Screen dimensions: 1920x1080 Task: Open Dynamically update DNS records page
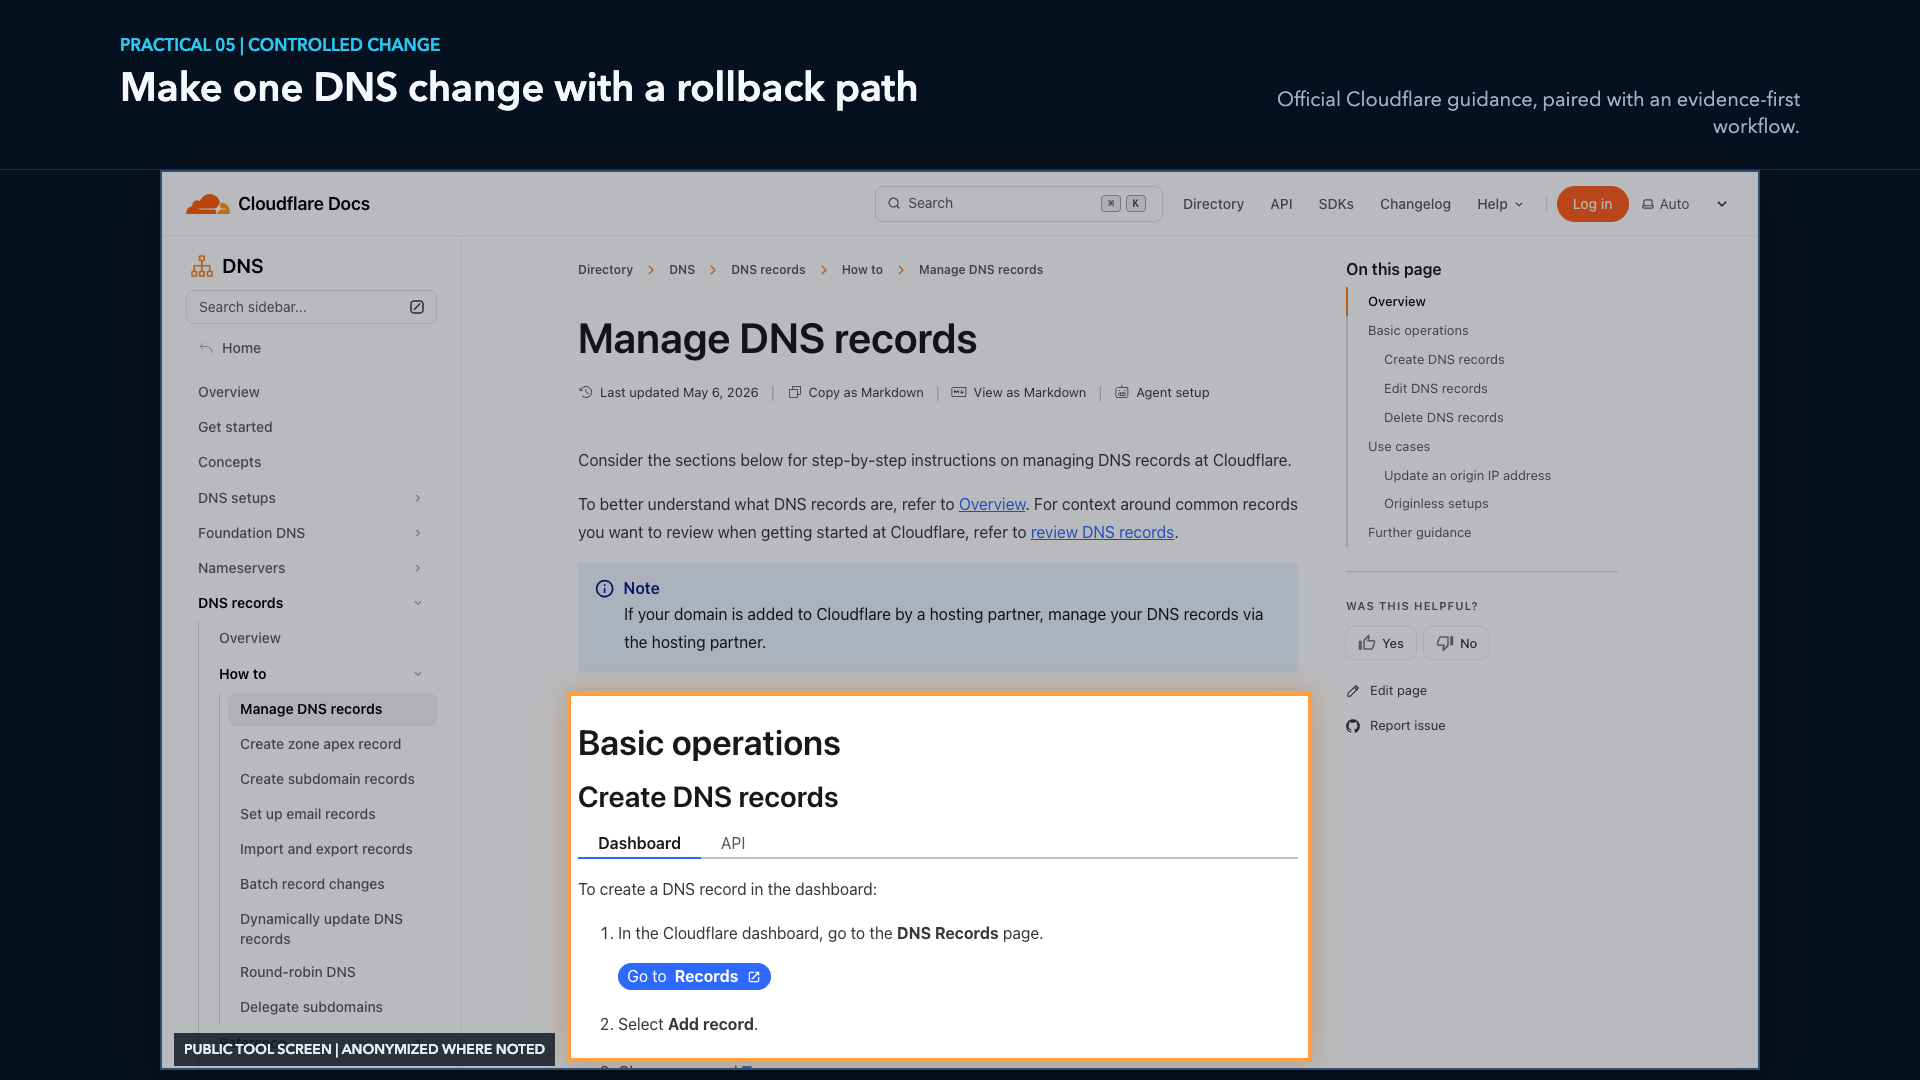coord(321,929)
